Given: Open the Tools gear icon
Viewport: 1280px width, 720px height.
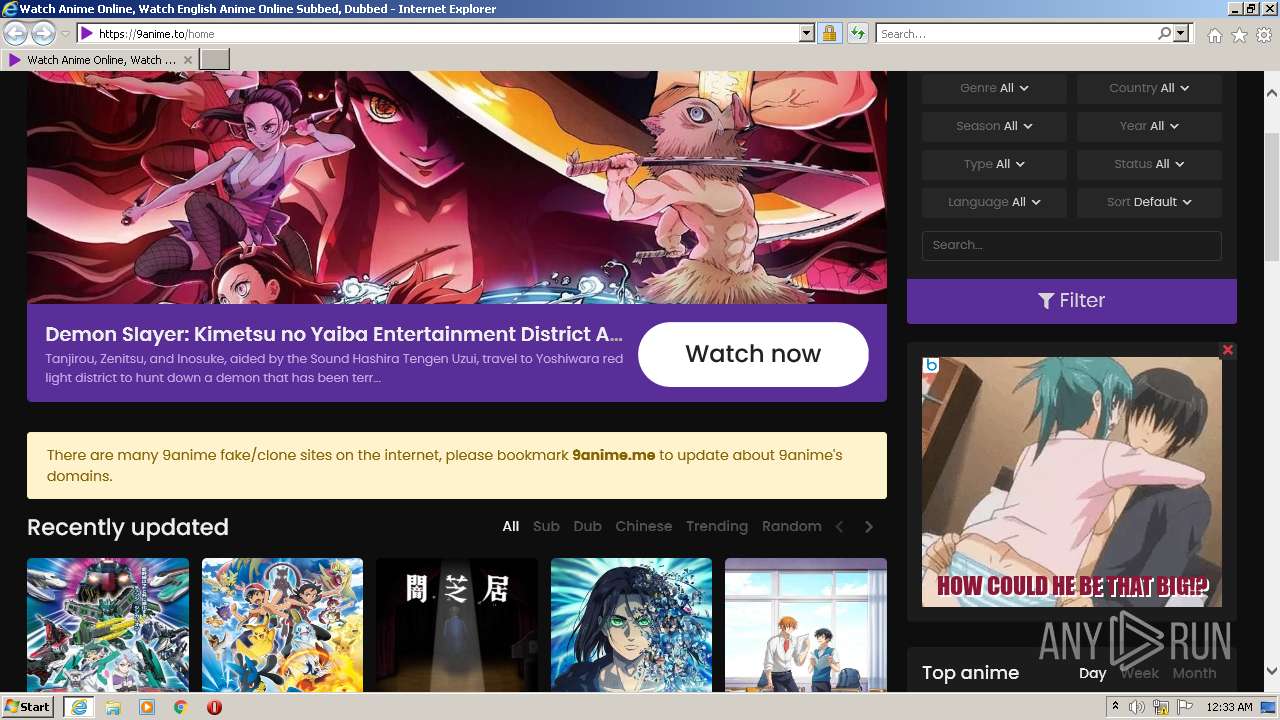Looking at the screenshot, I should pos(1264,35).
